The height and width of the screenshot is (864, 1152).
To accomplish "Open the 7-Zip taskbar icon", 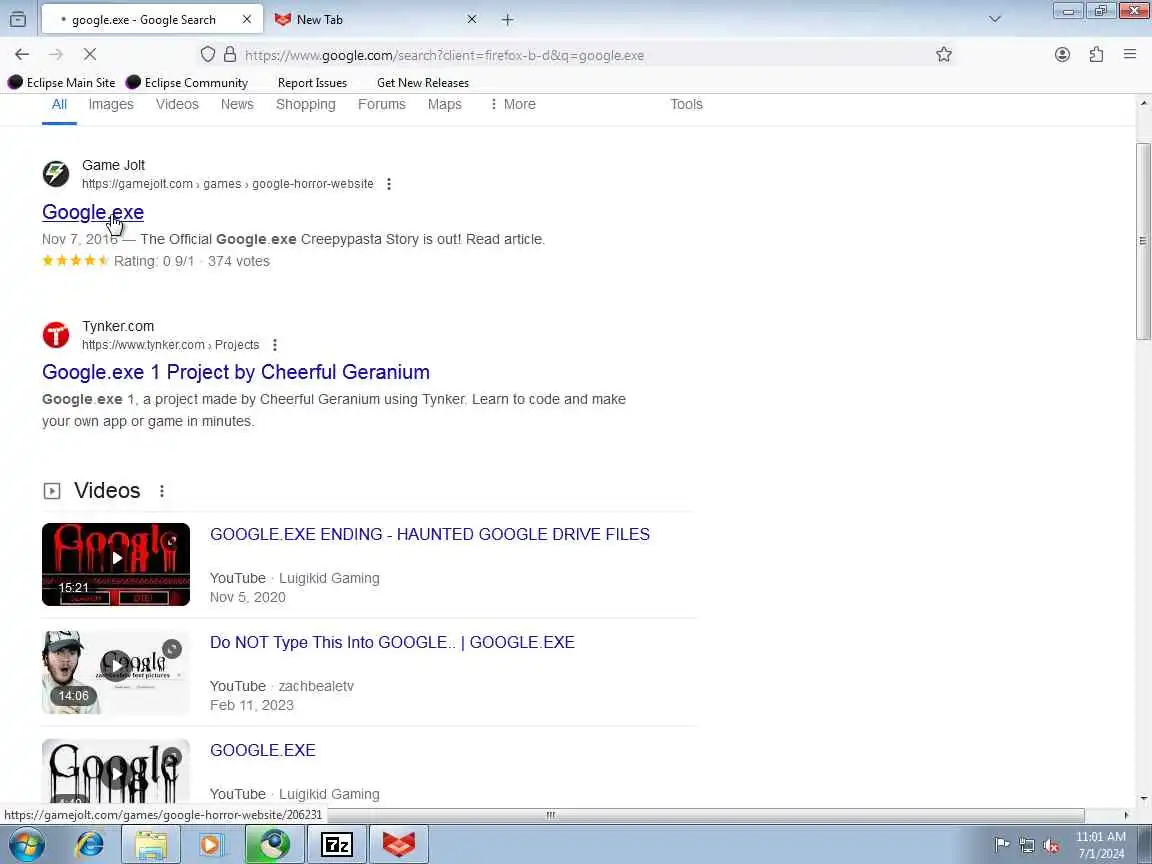I will pyautogui.click(x=337, y=845).
